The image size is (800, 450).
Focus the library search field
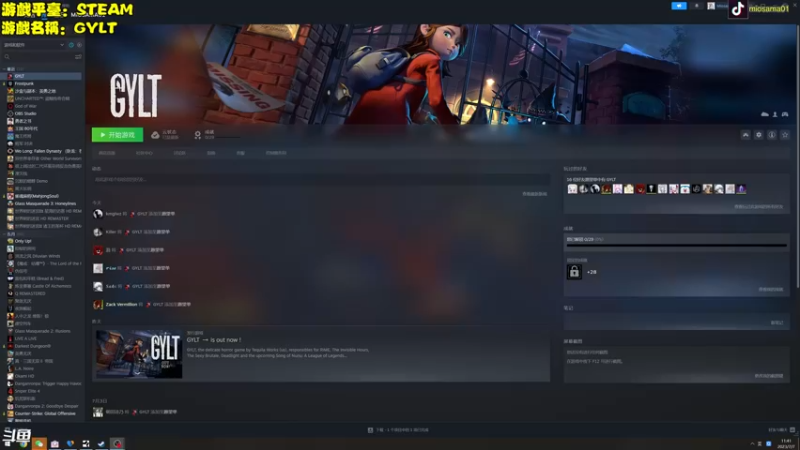pyautogui.click(x=38, y=57)
